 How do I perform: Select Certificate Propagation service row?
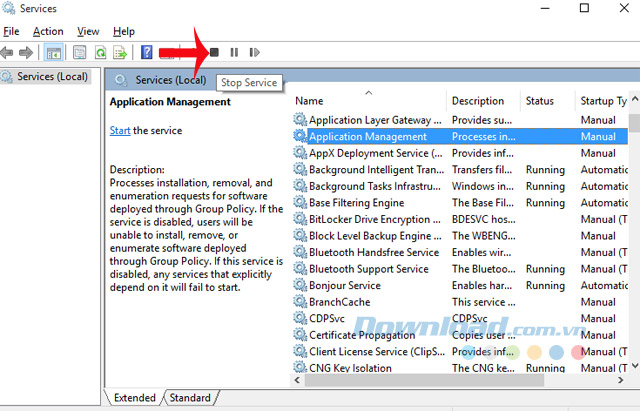point(460,335)
